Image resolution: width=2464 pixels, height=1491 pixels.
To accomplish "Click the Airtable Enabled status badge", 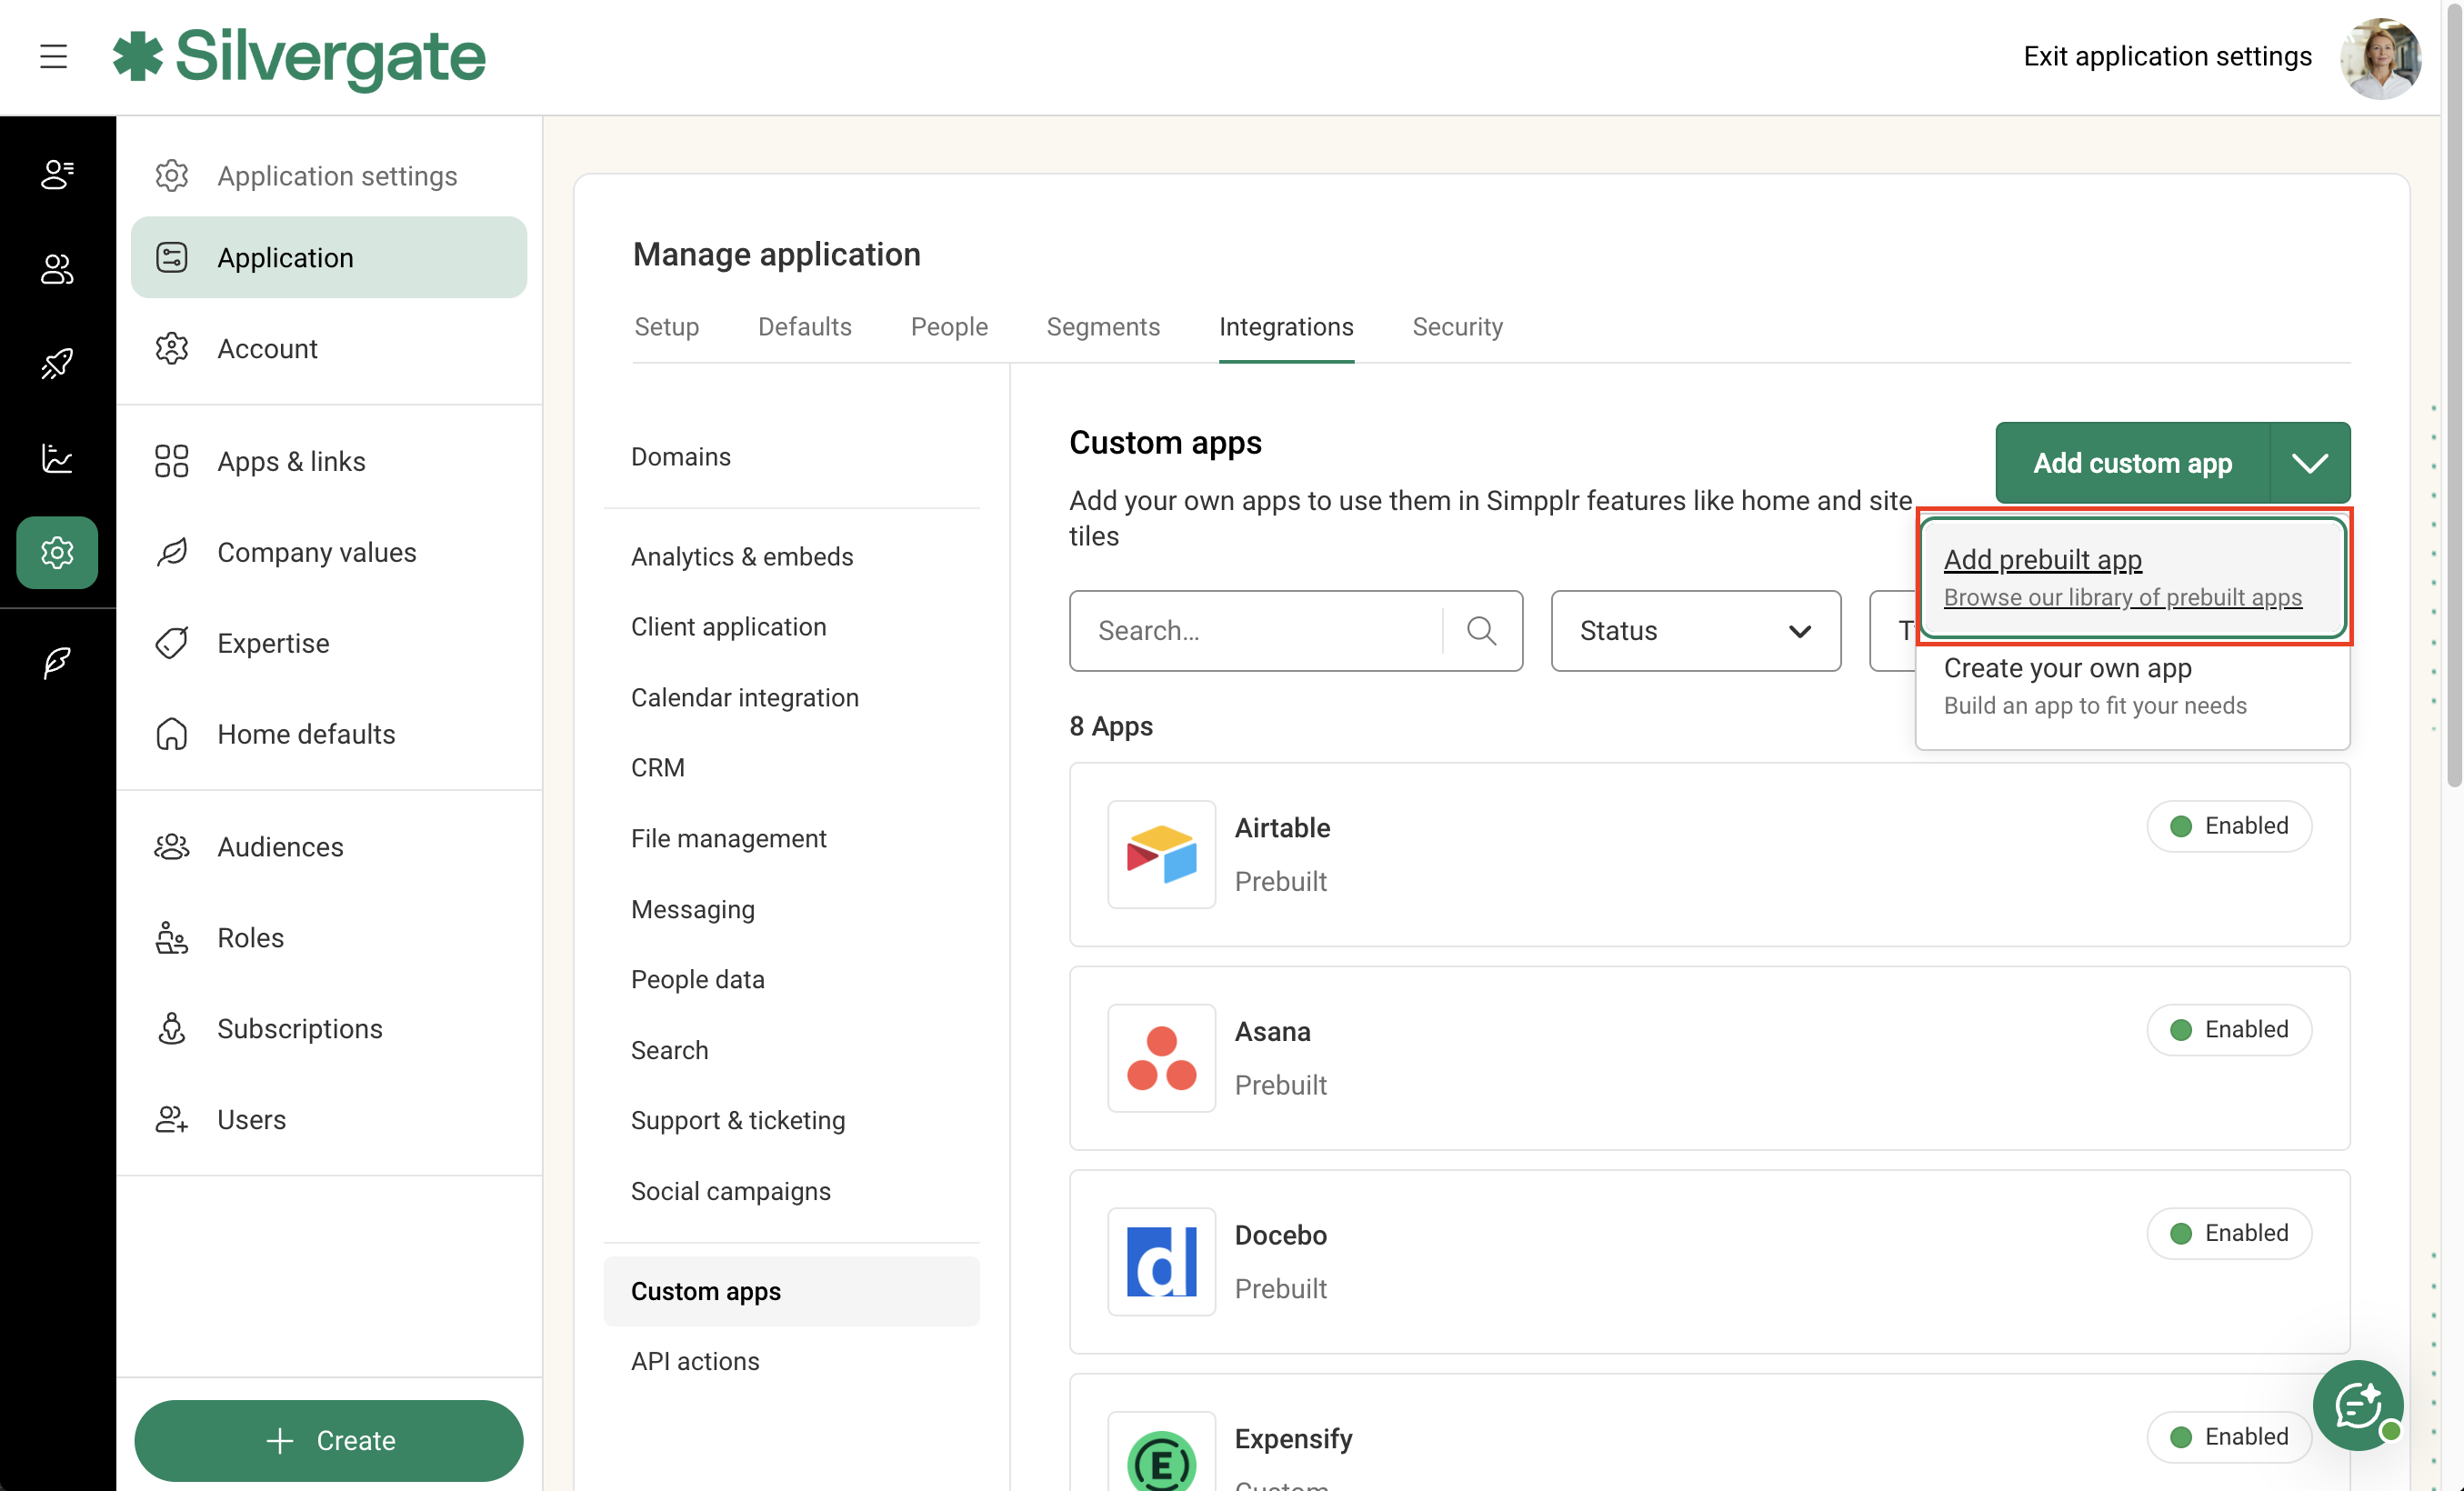I will pyautogui.click(x=2228, y=826).
